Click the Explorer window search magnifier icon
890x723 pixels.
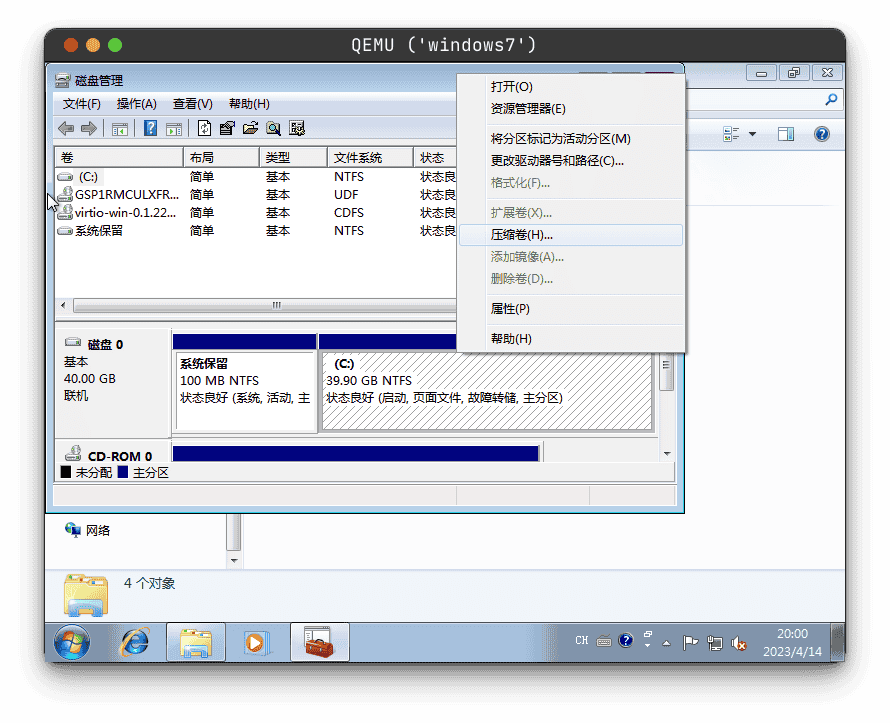832,100
